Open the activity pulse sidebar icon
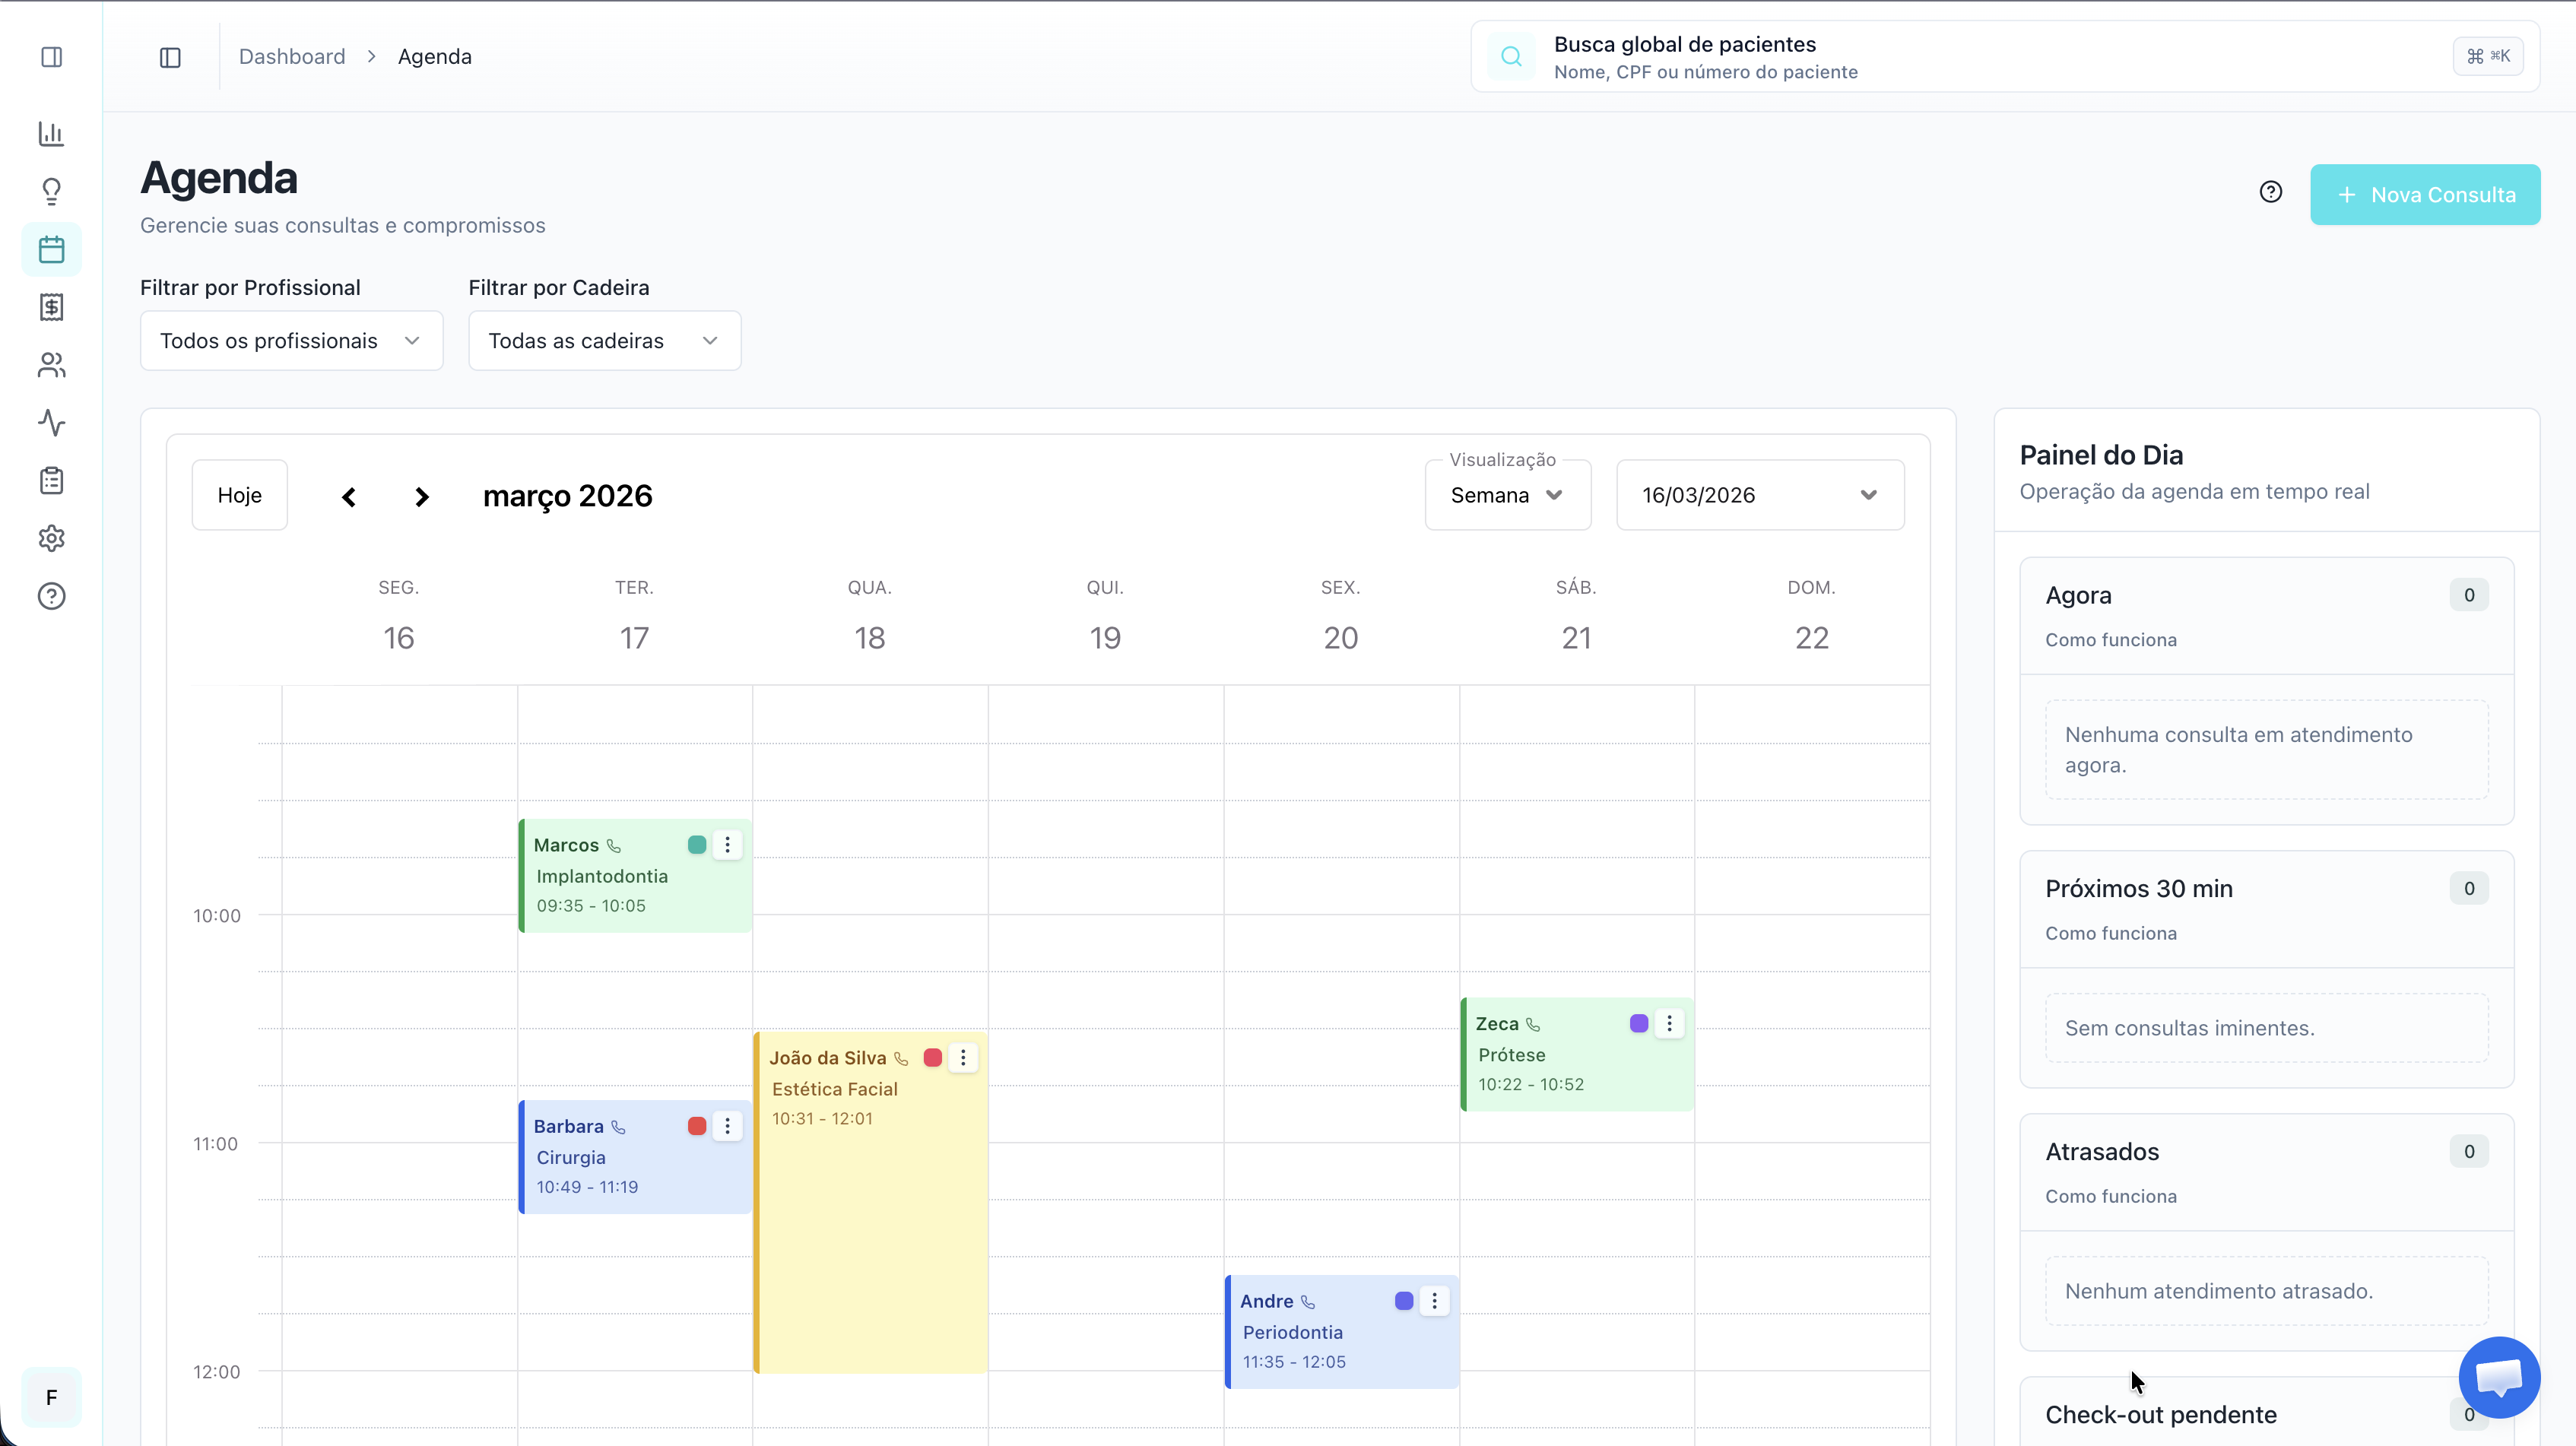The width and height of the screenshot is (2576, 1446). click(51, 423)
